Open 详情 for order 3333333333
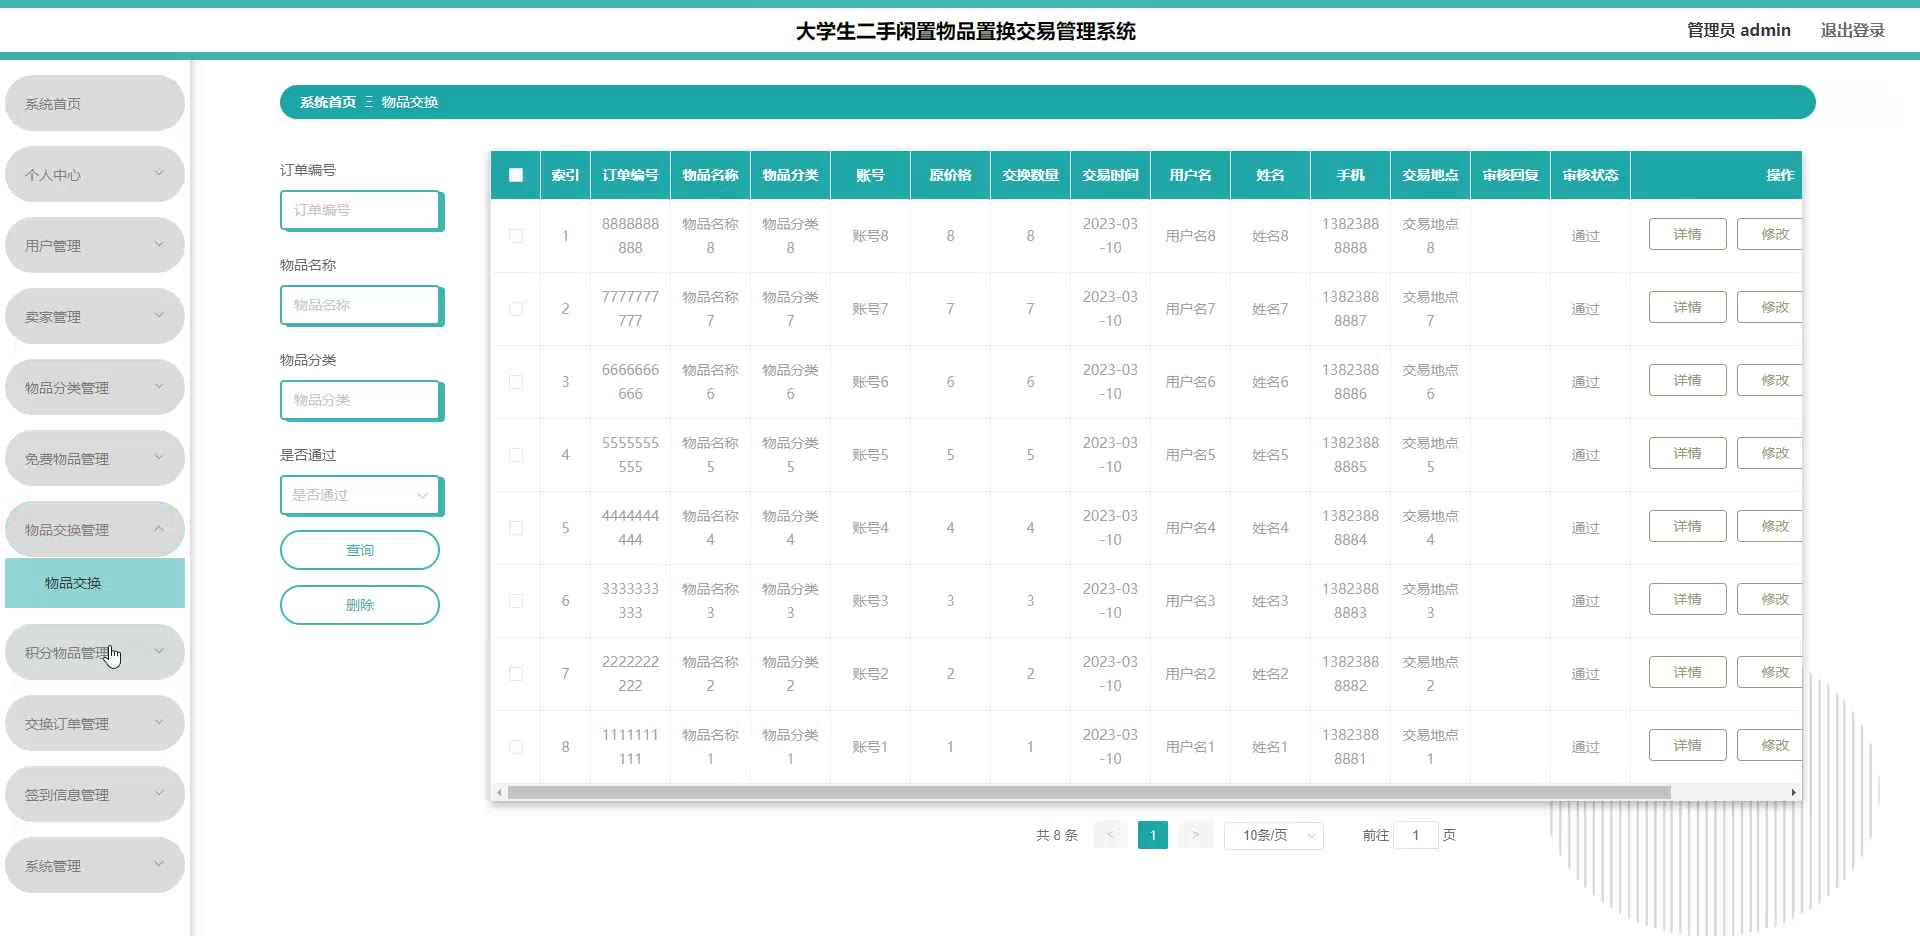The image size is (1920, 936). (1688, 599)
